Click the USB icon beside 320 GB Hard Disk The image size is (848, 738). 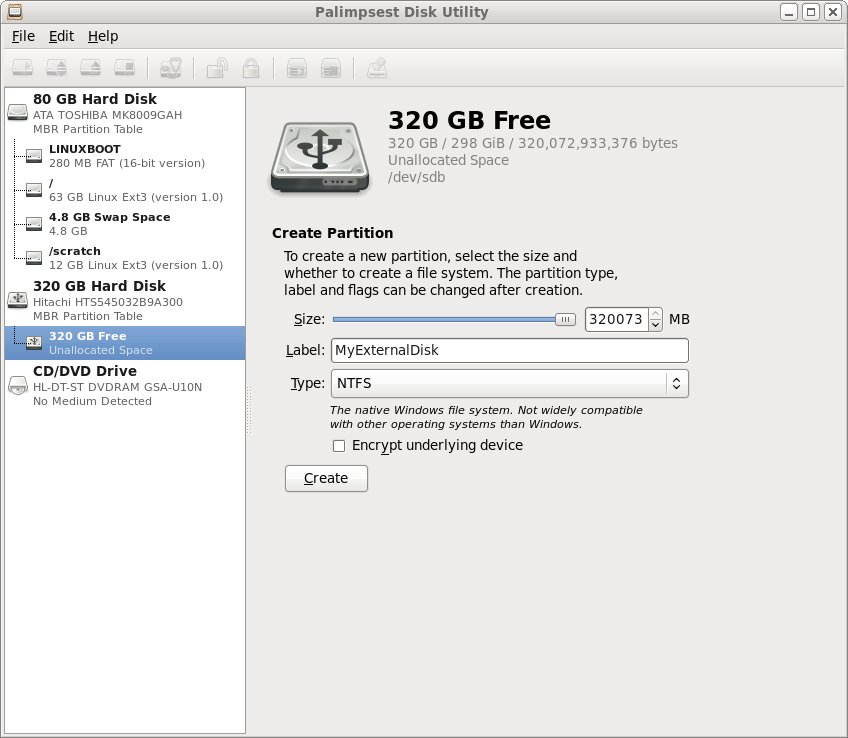(x=18, y=299)
